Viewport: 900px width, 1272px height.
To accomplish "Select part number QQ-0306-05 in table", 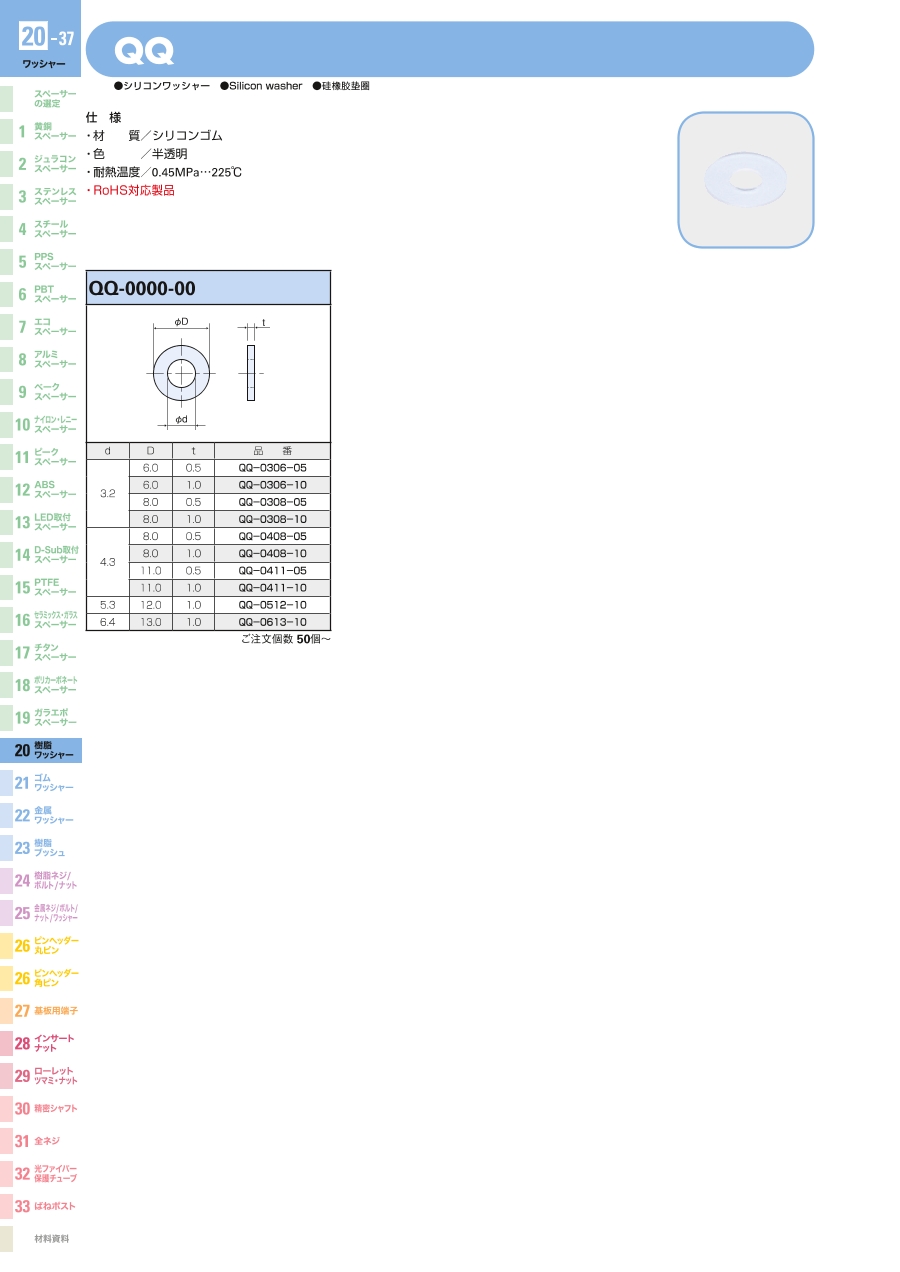I will coord(272,468).
